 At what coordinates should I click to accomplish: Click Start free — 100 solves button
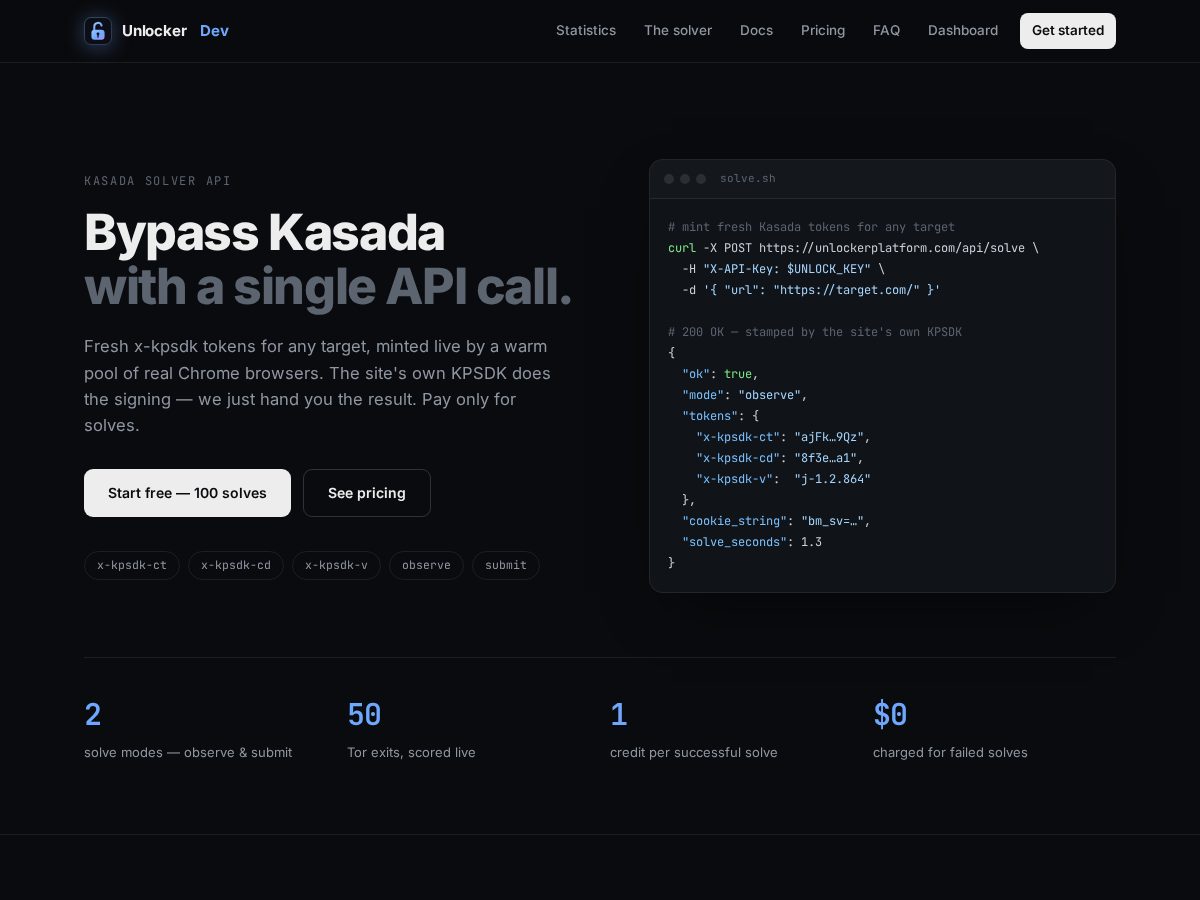coord(187,493)
